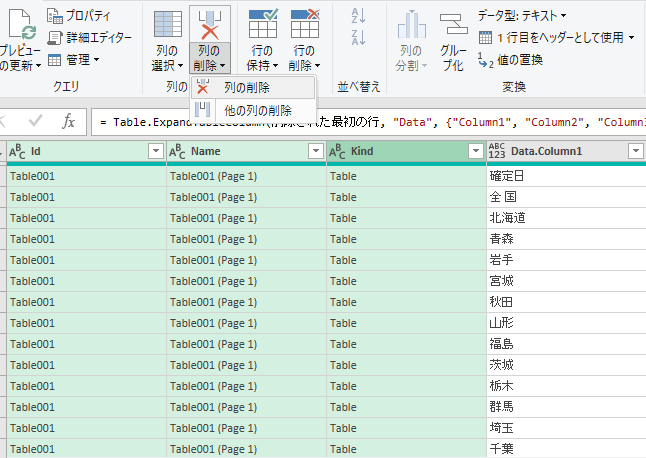Sort ascending with the A-Z icon
The image size is (646, 458).
click(x=358, y=16)
